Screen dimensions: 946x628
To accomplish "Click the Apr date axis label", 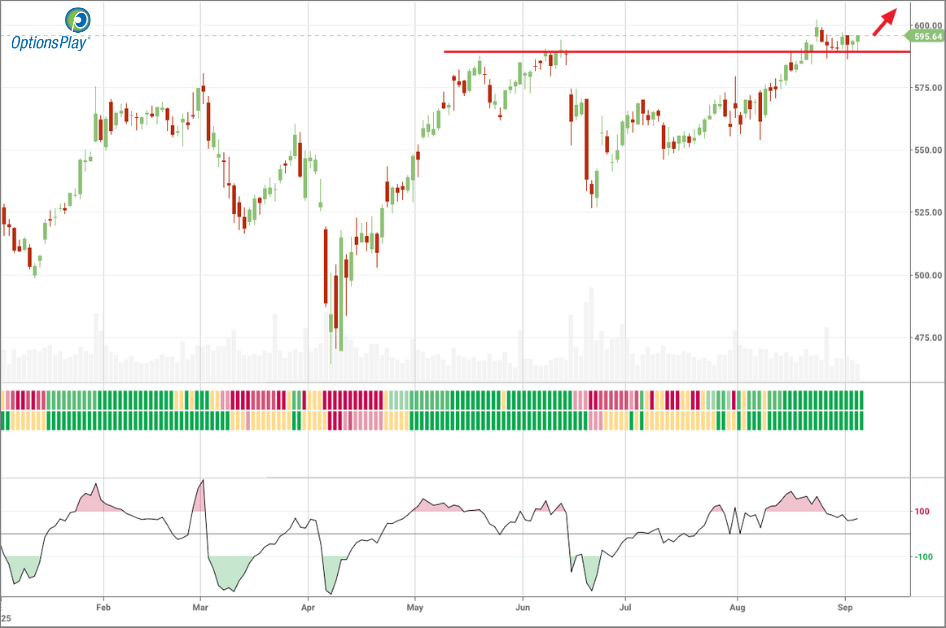I will click(308, 607).
